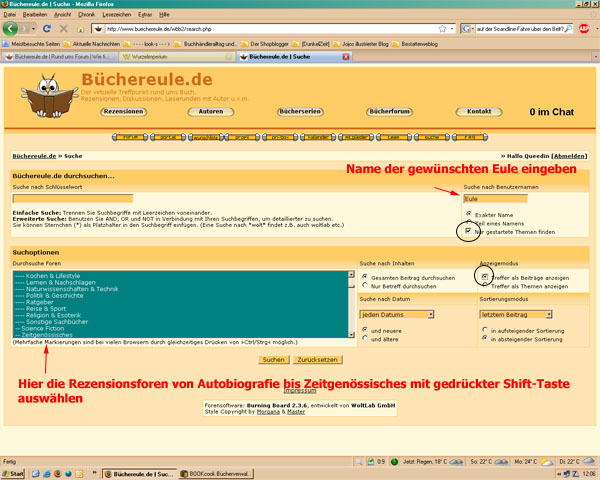Click the keyword search input field

coord(73,198)
